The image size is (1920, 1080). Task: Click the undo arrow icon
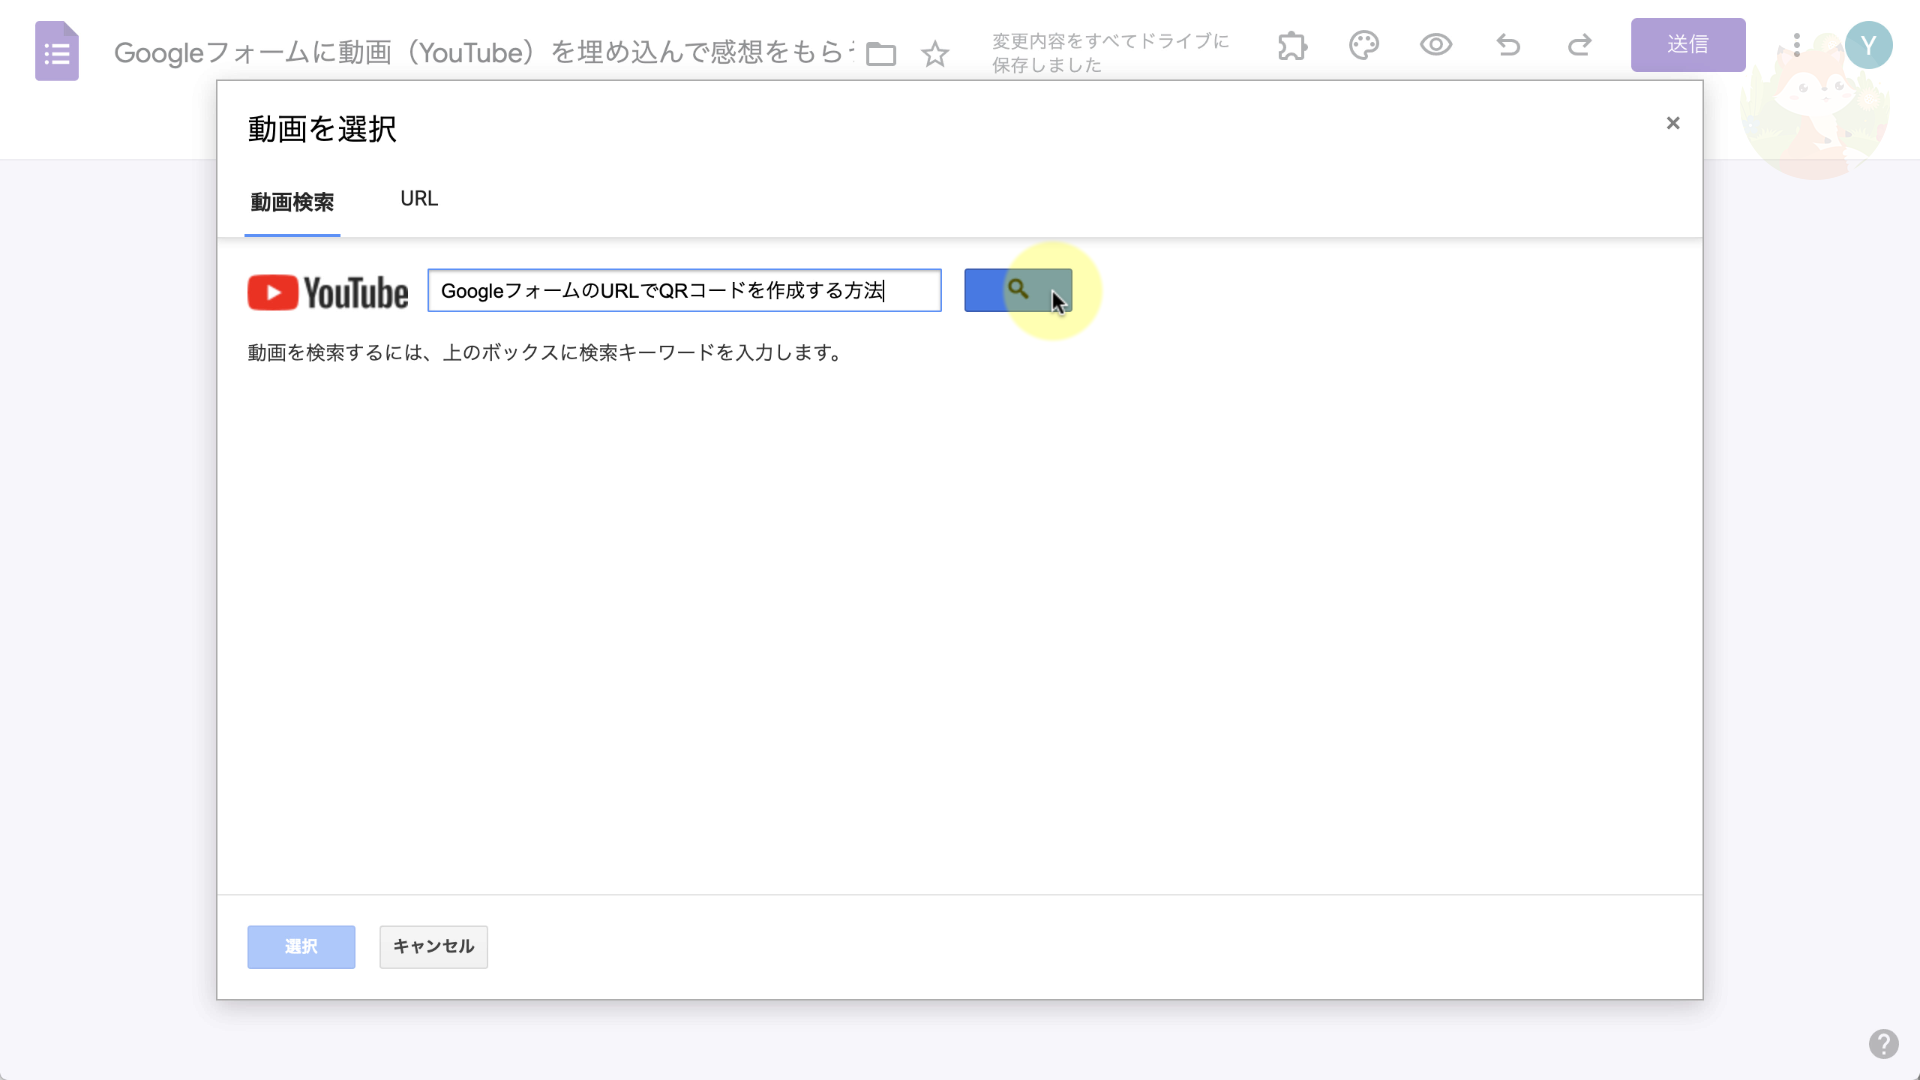1508,45
